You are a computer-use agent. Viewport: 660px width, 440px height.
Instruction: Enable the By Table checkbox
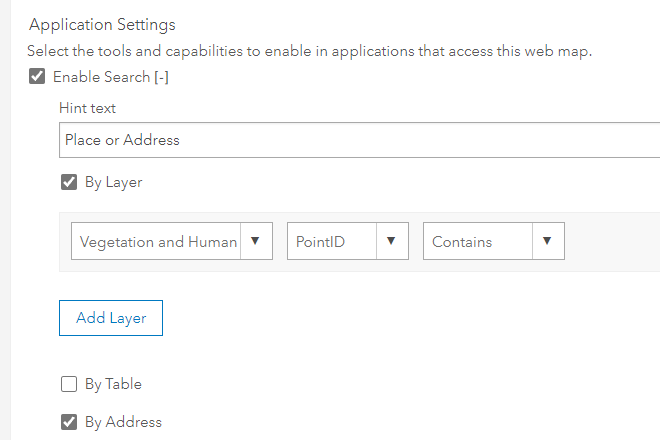[x=69, y=384]
